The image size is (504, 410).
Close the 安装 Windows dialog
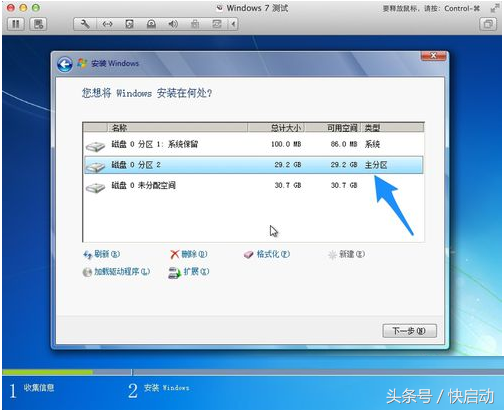[433, 56]
